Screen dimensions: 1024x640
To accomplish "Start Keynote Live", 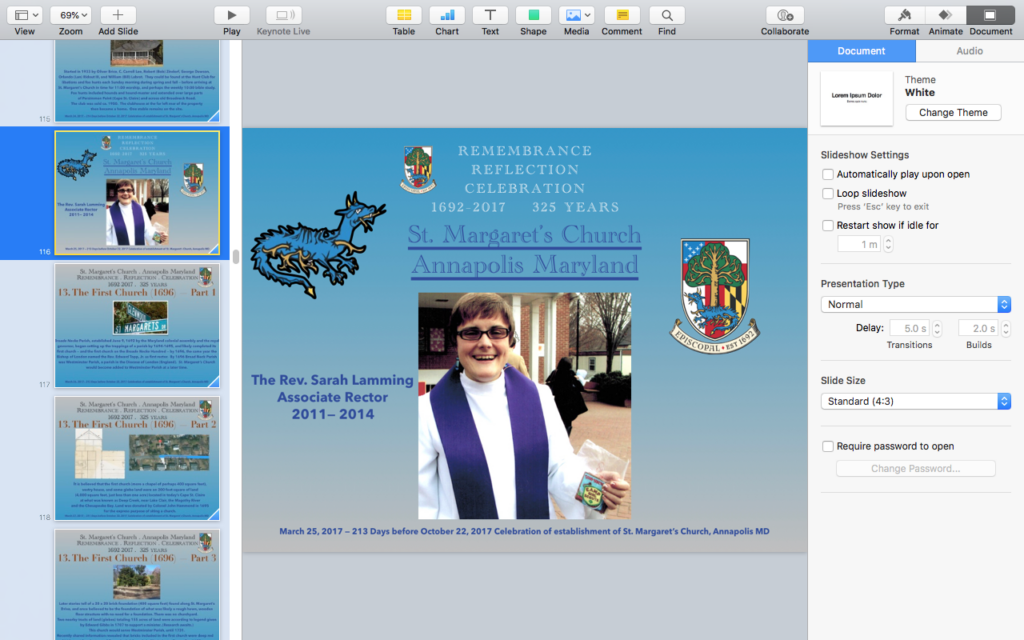I will [x=283, y=15].
